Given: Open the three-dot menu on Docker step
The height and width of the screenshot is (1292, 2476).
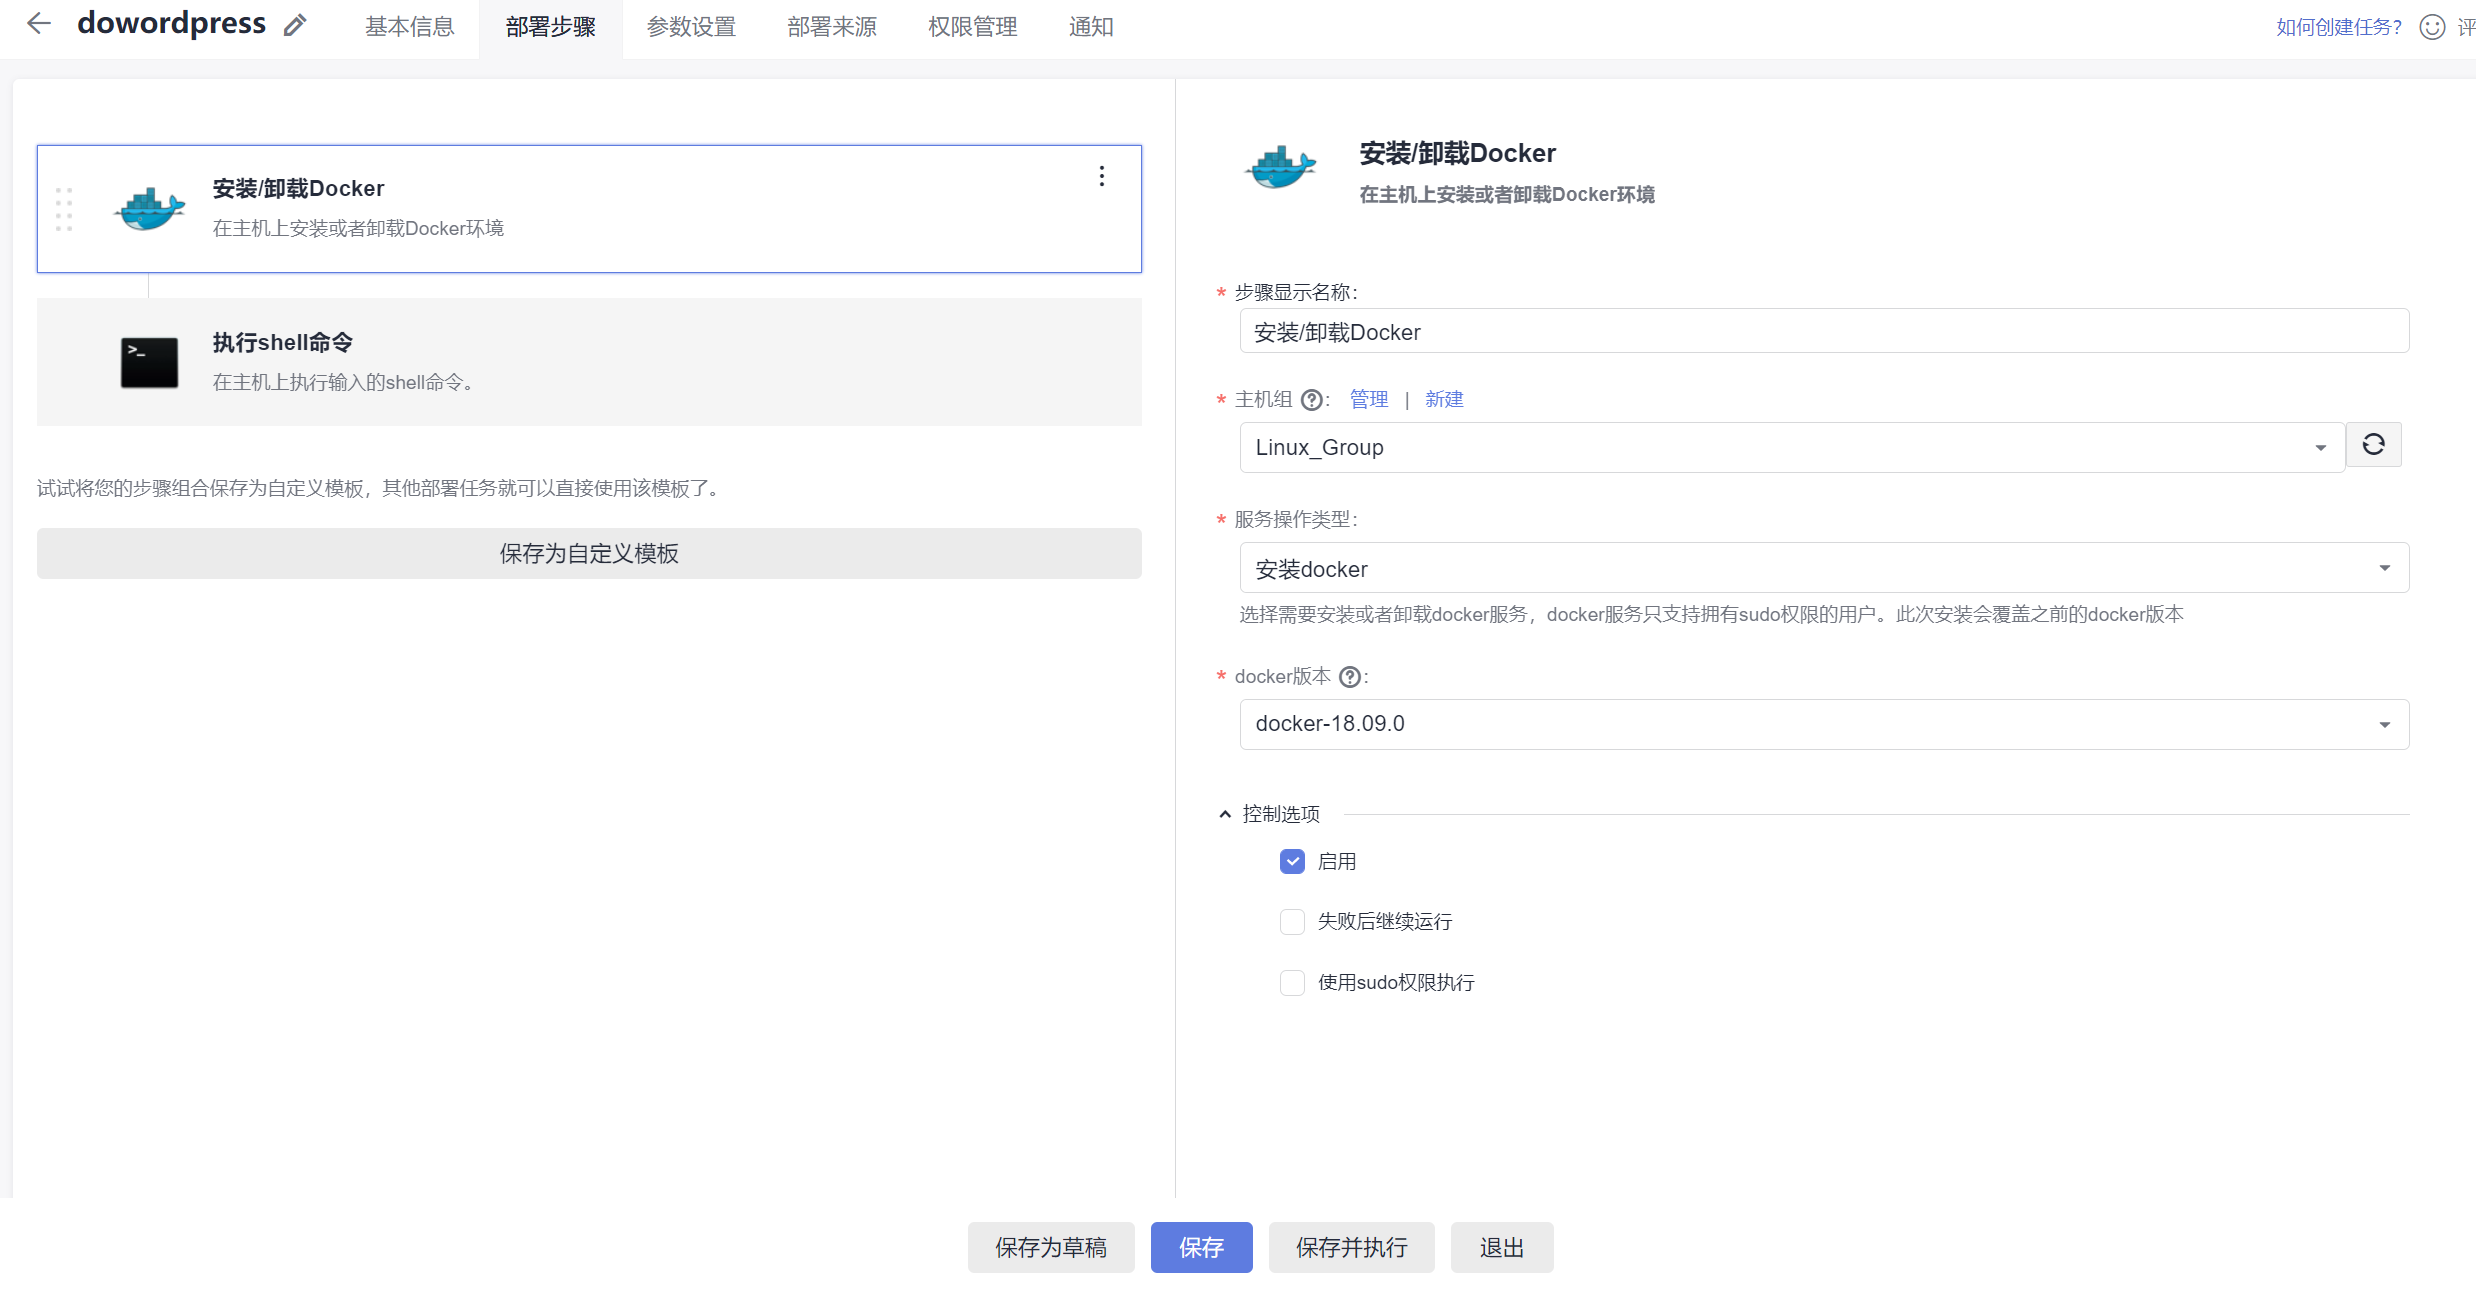Looking at the screenshot, I should pos(1101,177).
